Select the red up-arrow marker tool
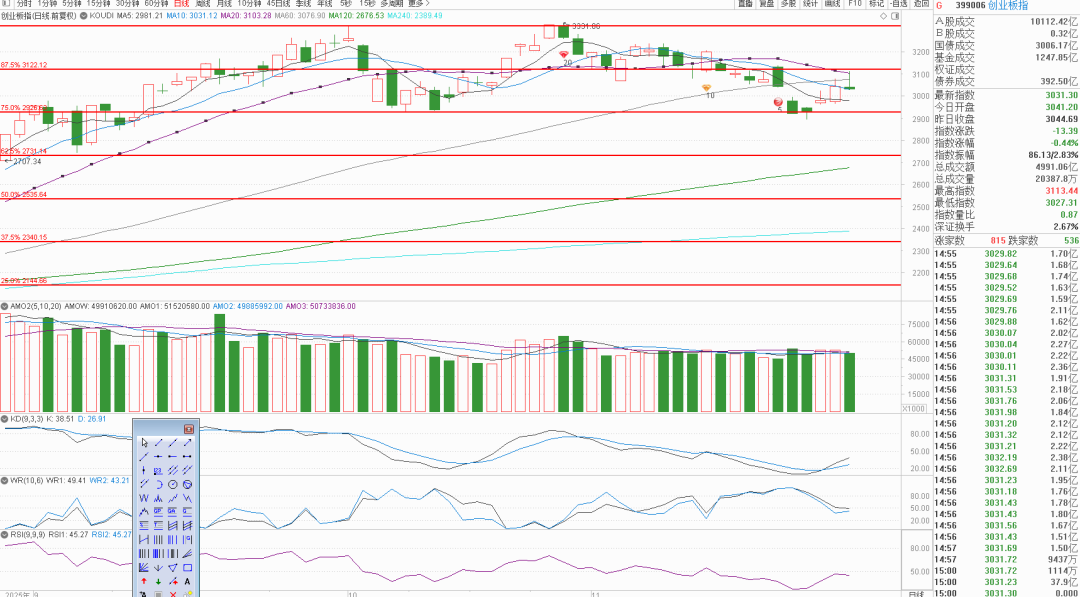The image size is (1080, 597). click(145, 581)
